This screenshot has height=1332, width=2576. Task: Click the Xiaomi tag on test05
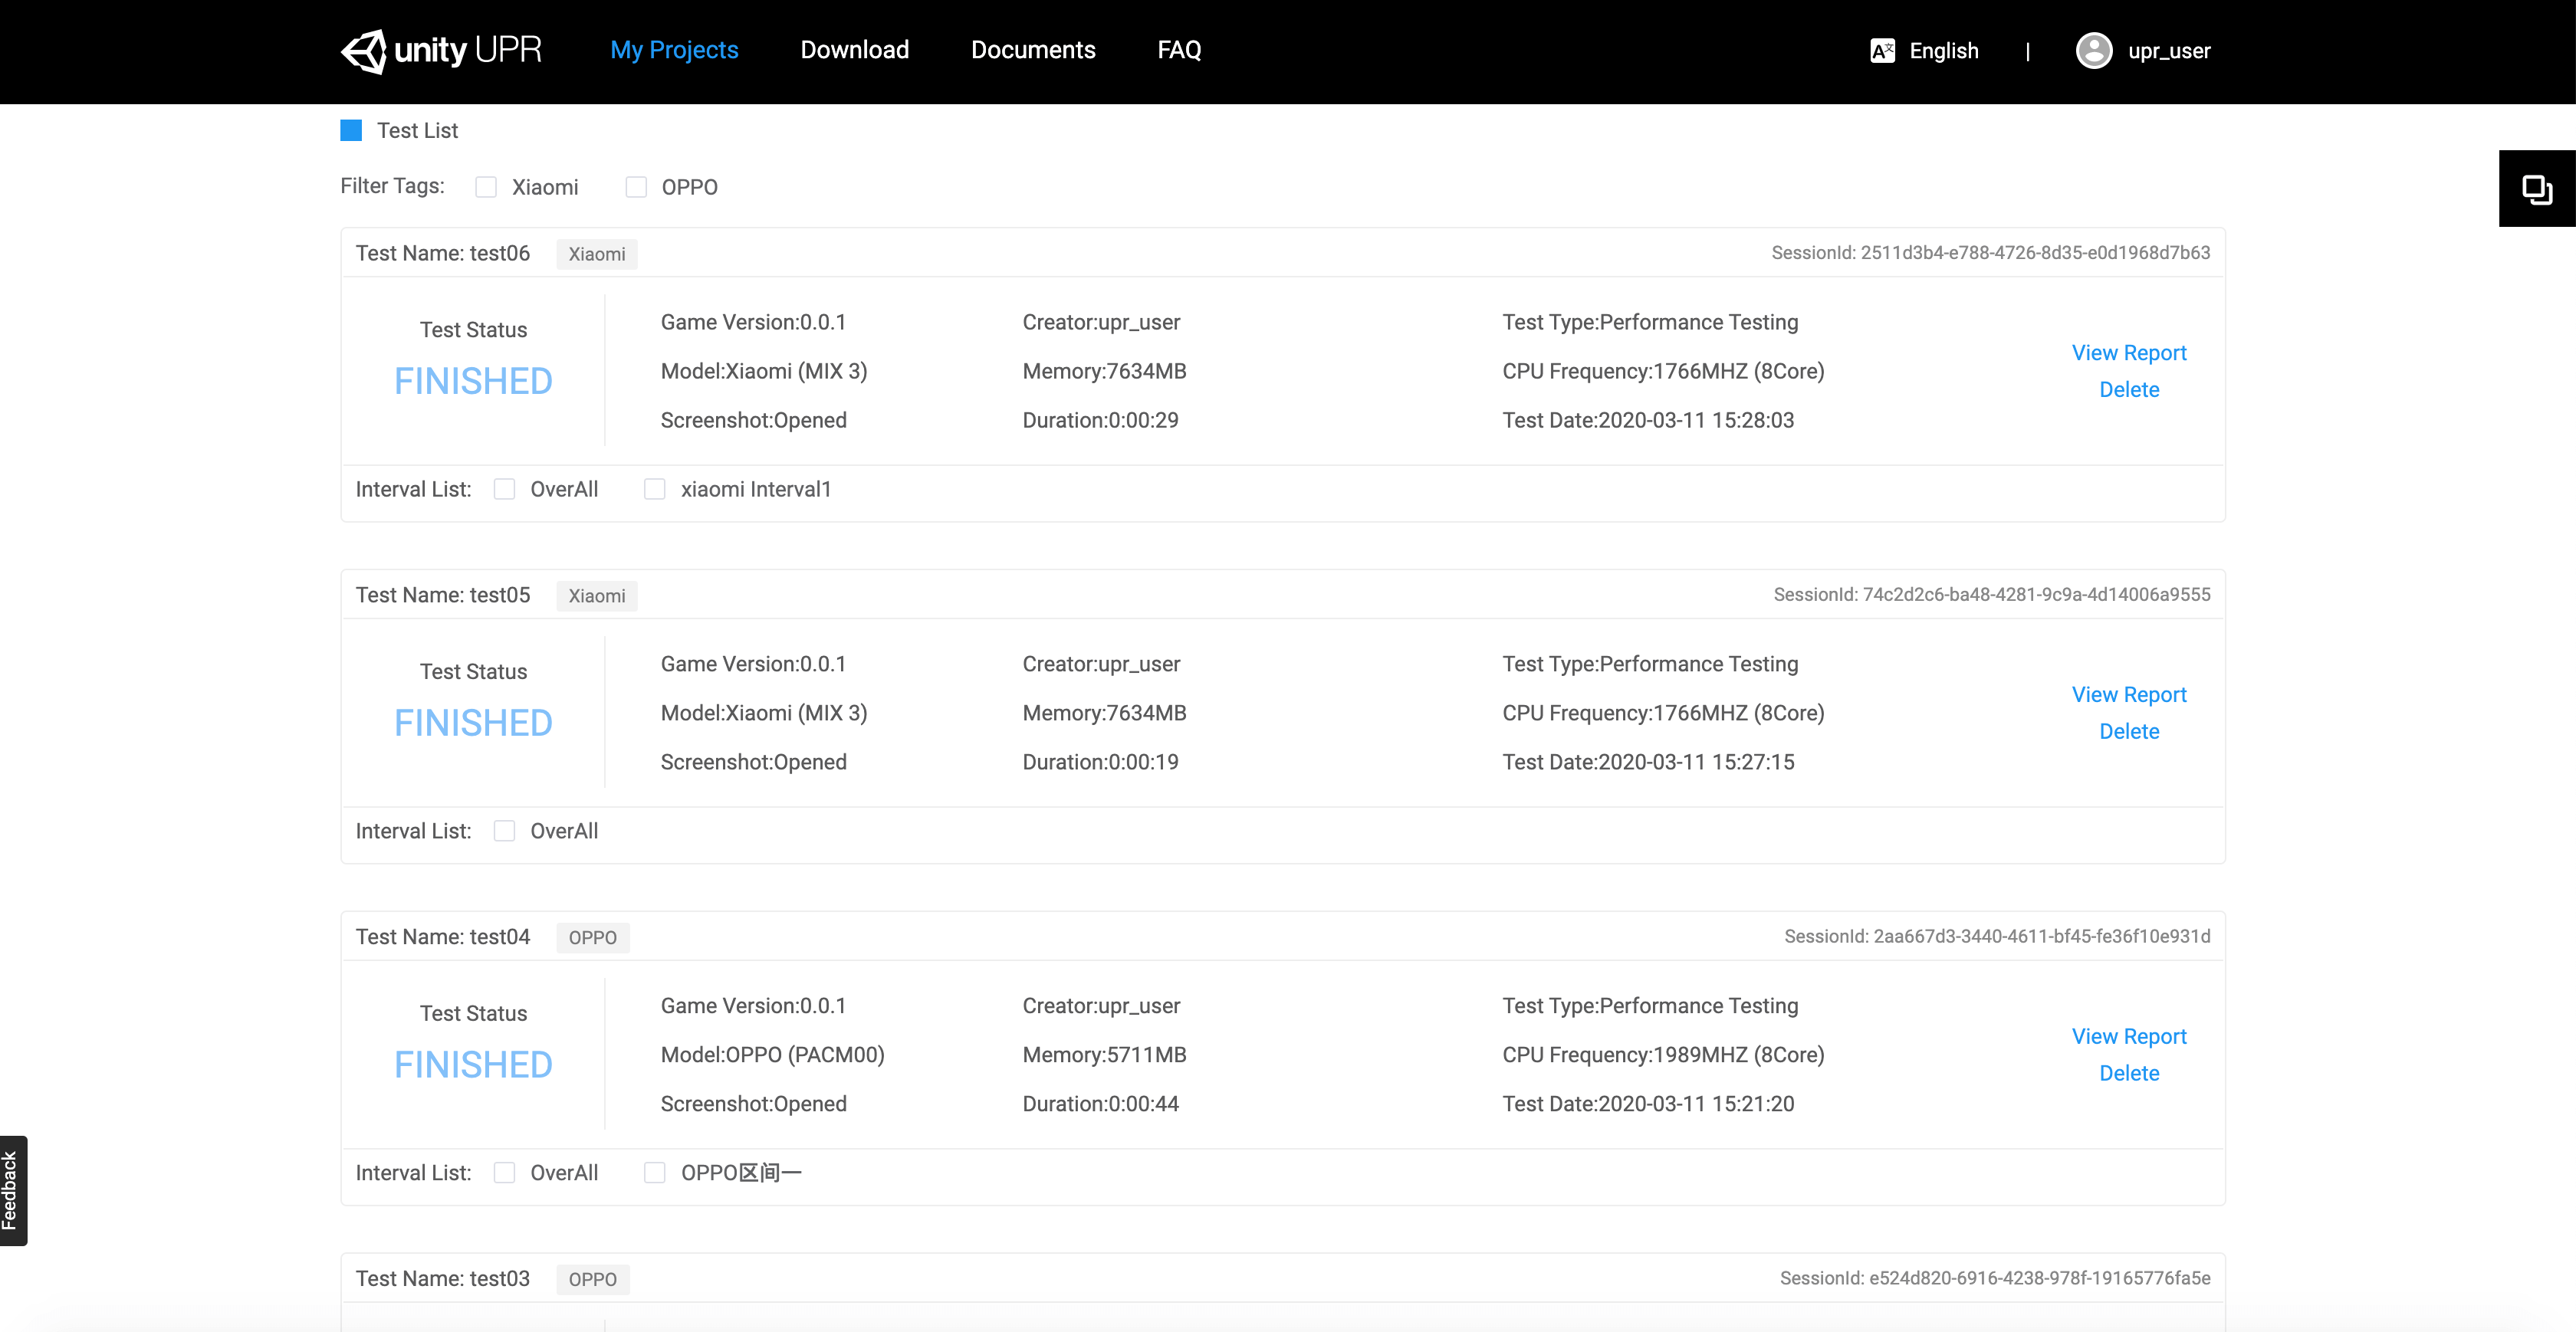coord(597,596)
